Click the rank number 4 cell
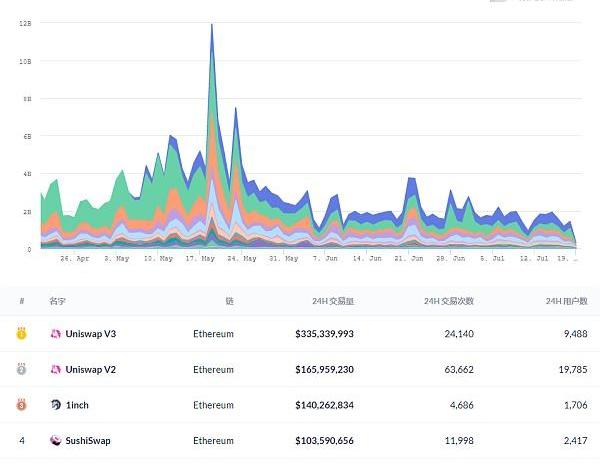 (22, 441)
